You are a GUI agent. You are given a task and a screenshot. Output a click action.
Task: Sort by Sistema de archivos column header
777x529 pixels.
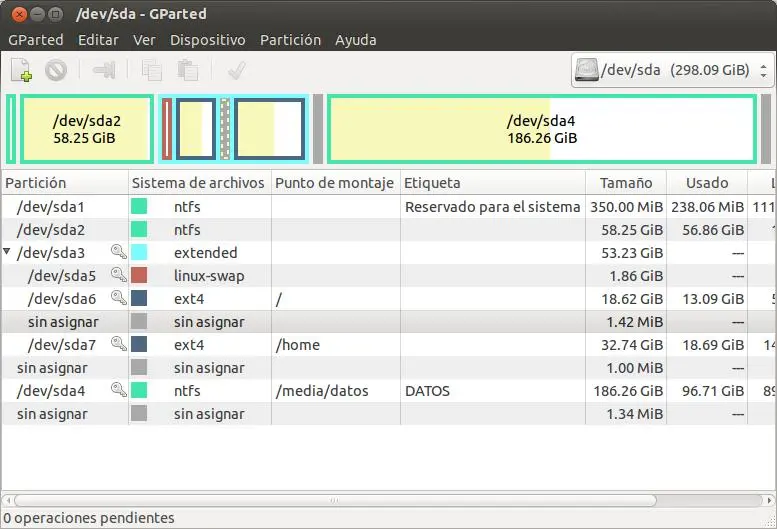pyautogui.click(x=200, y=183)
